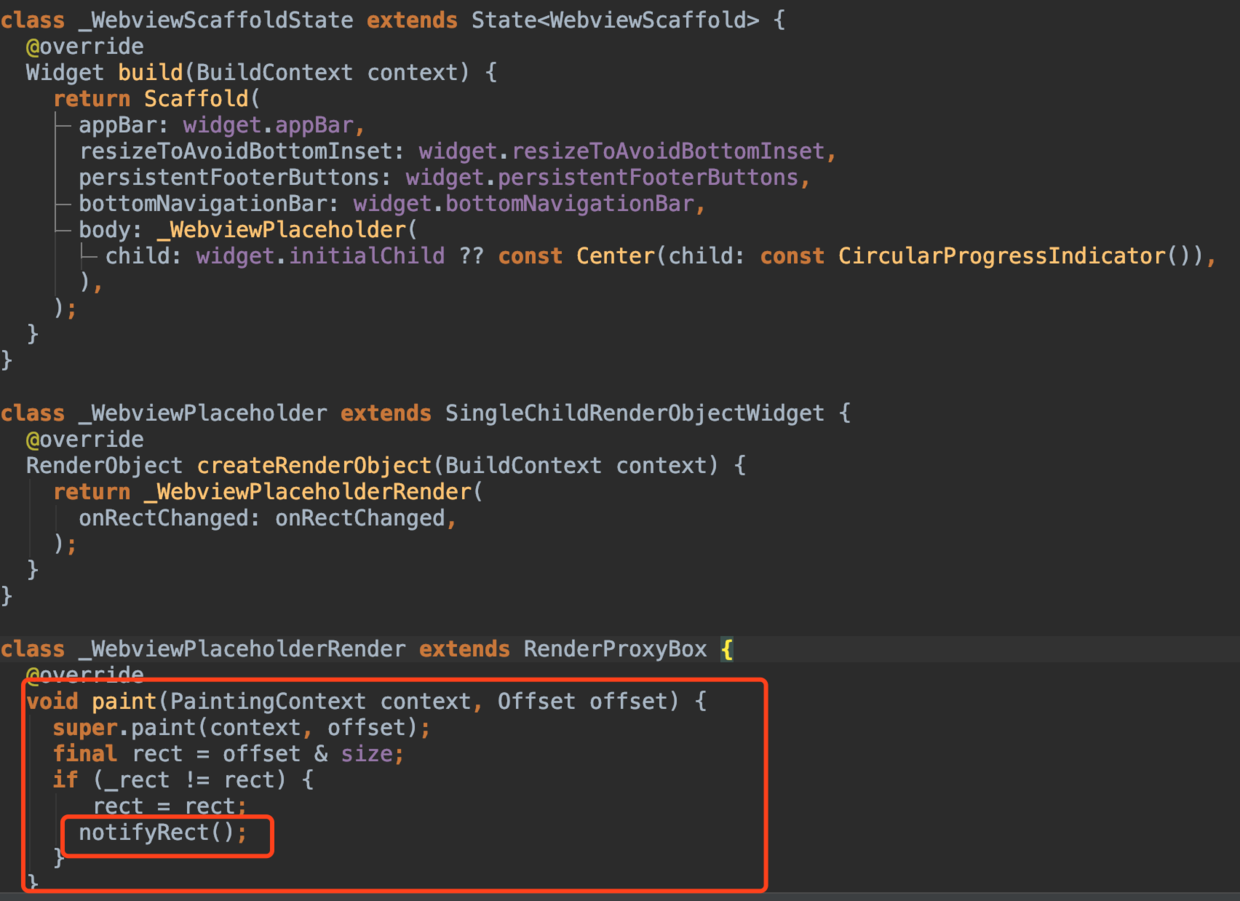Click the notifyRect() call
Viewport: 1240px width, 901px height.
(x=162, y=832)
